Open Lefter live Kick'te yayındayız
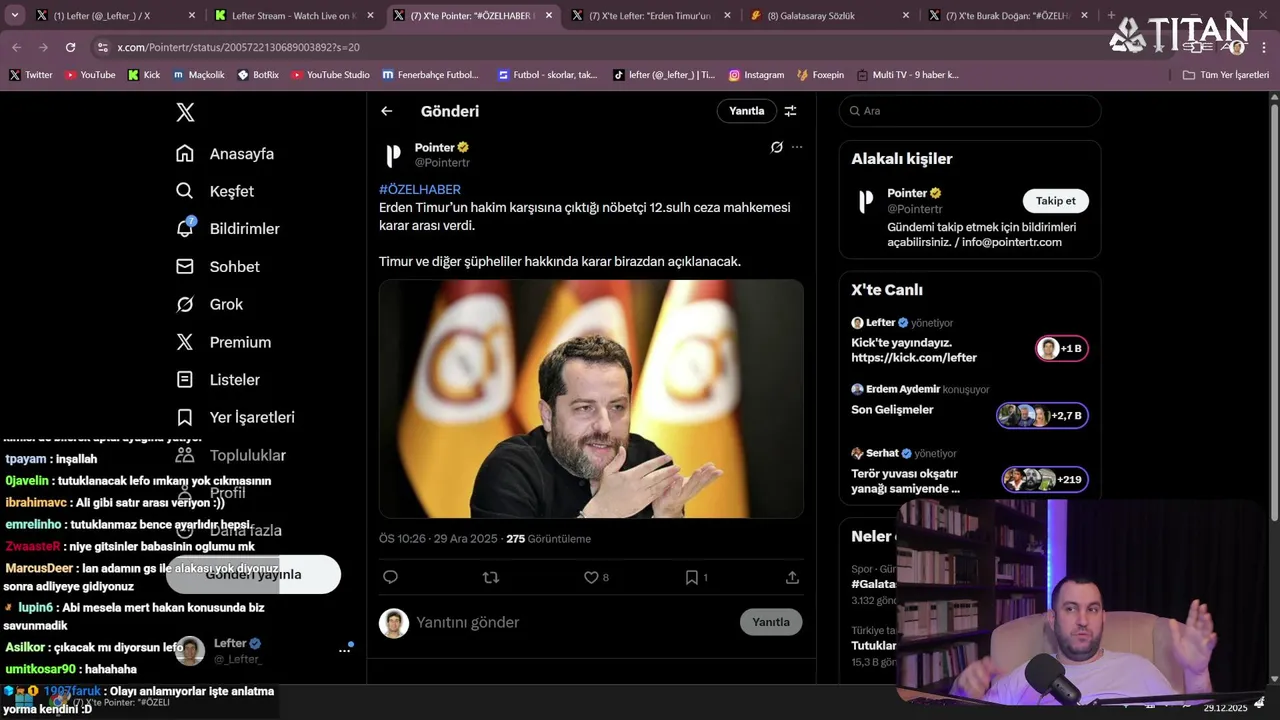 (x=969, y=340)
